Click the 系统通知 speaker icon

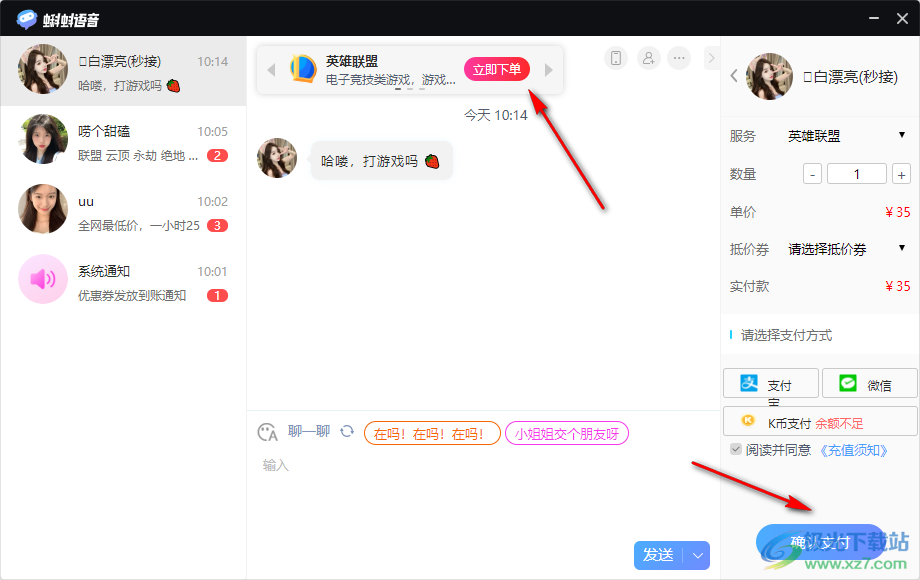42,281
